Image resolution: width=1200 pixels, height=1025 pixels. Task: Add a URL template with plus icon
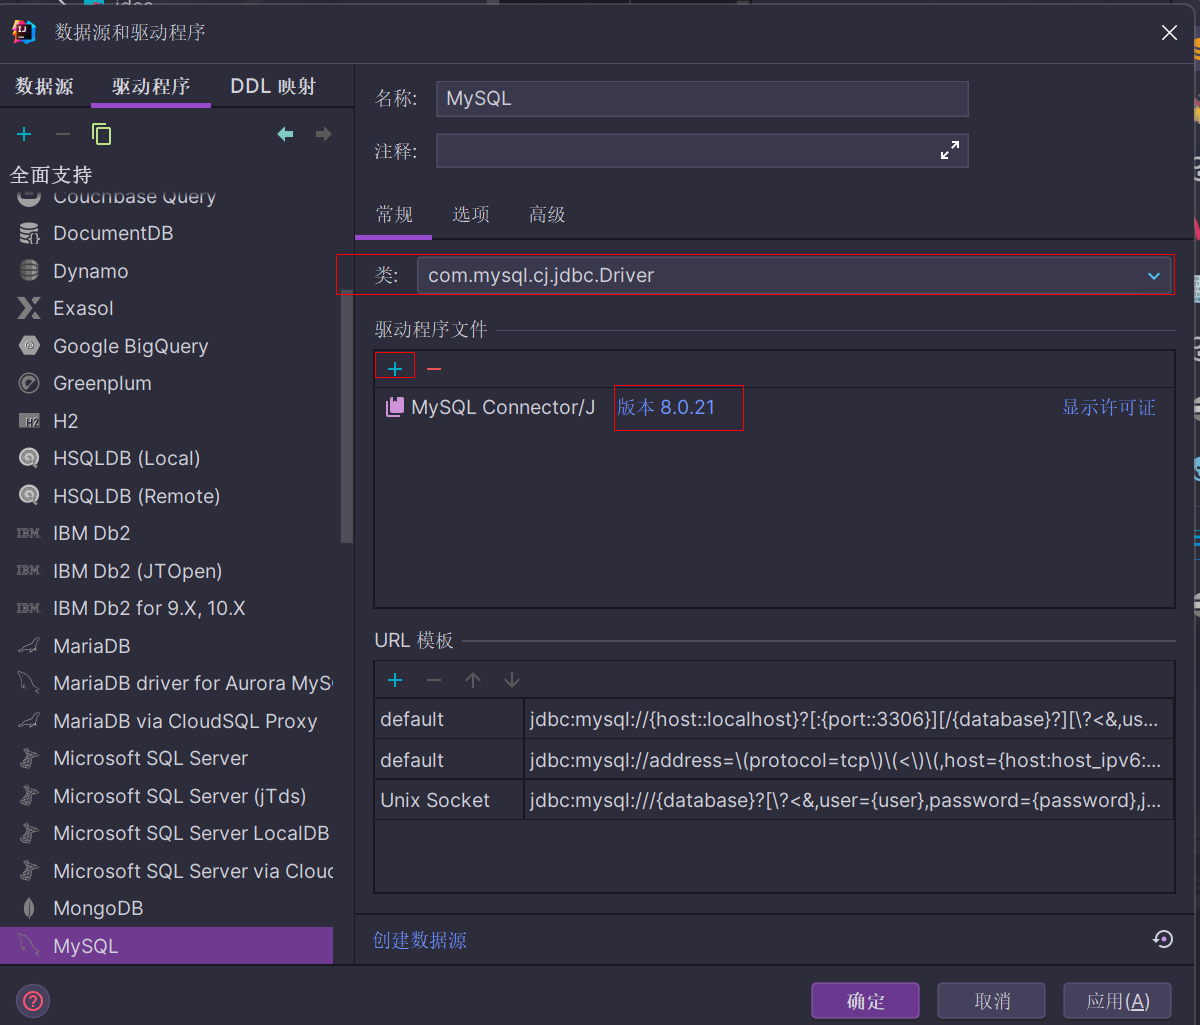click(x=395, y=680)
